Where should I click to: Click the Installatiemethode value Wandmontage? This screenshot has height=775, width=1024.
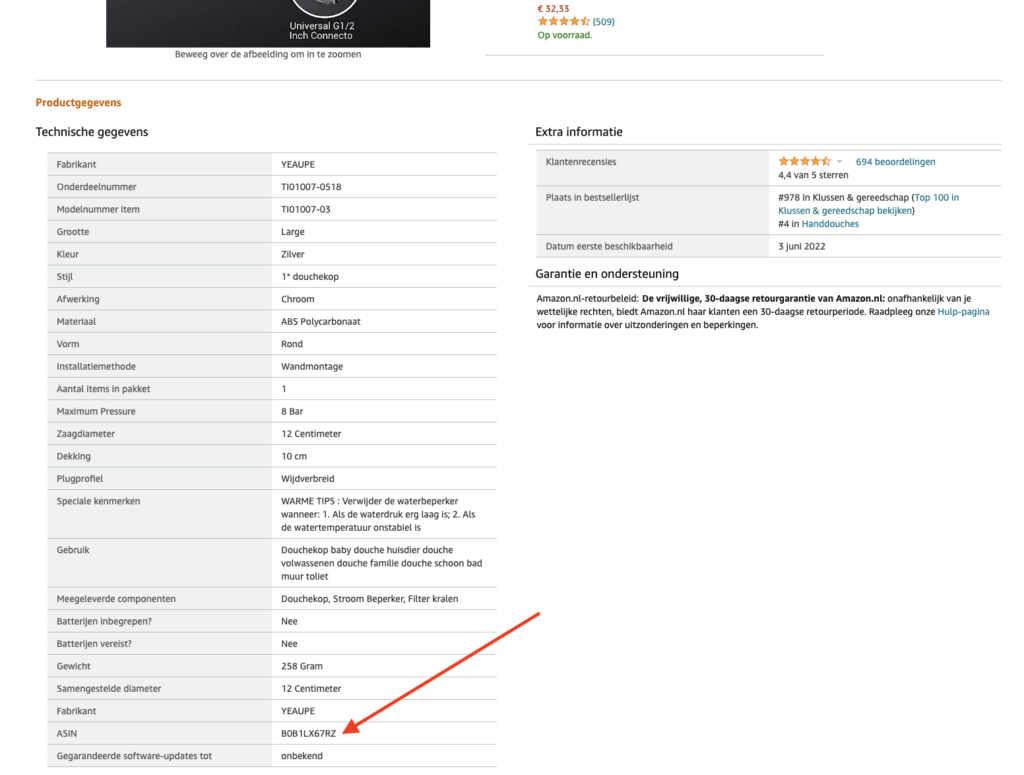(312, 367)
